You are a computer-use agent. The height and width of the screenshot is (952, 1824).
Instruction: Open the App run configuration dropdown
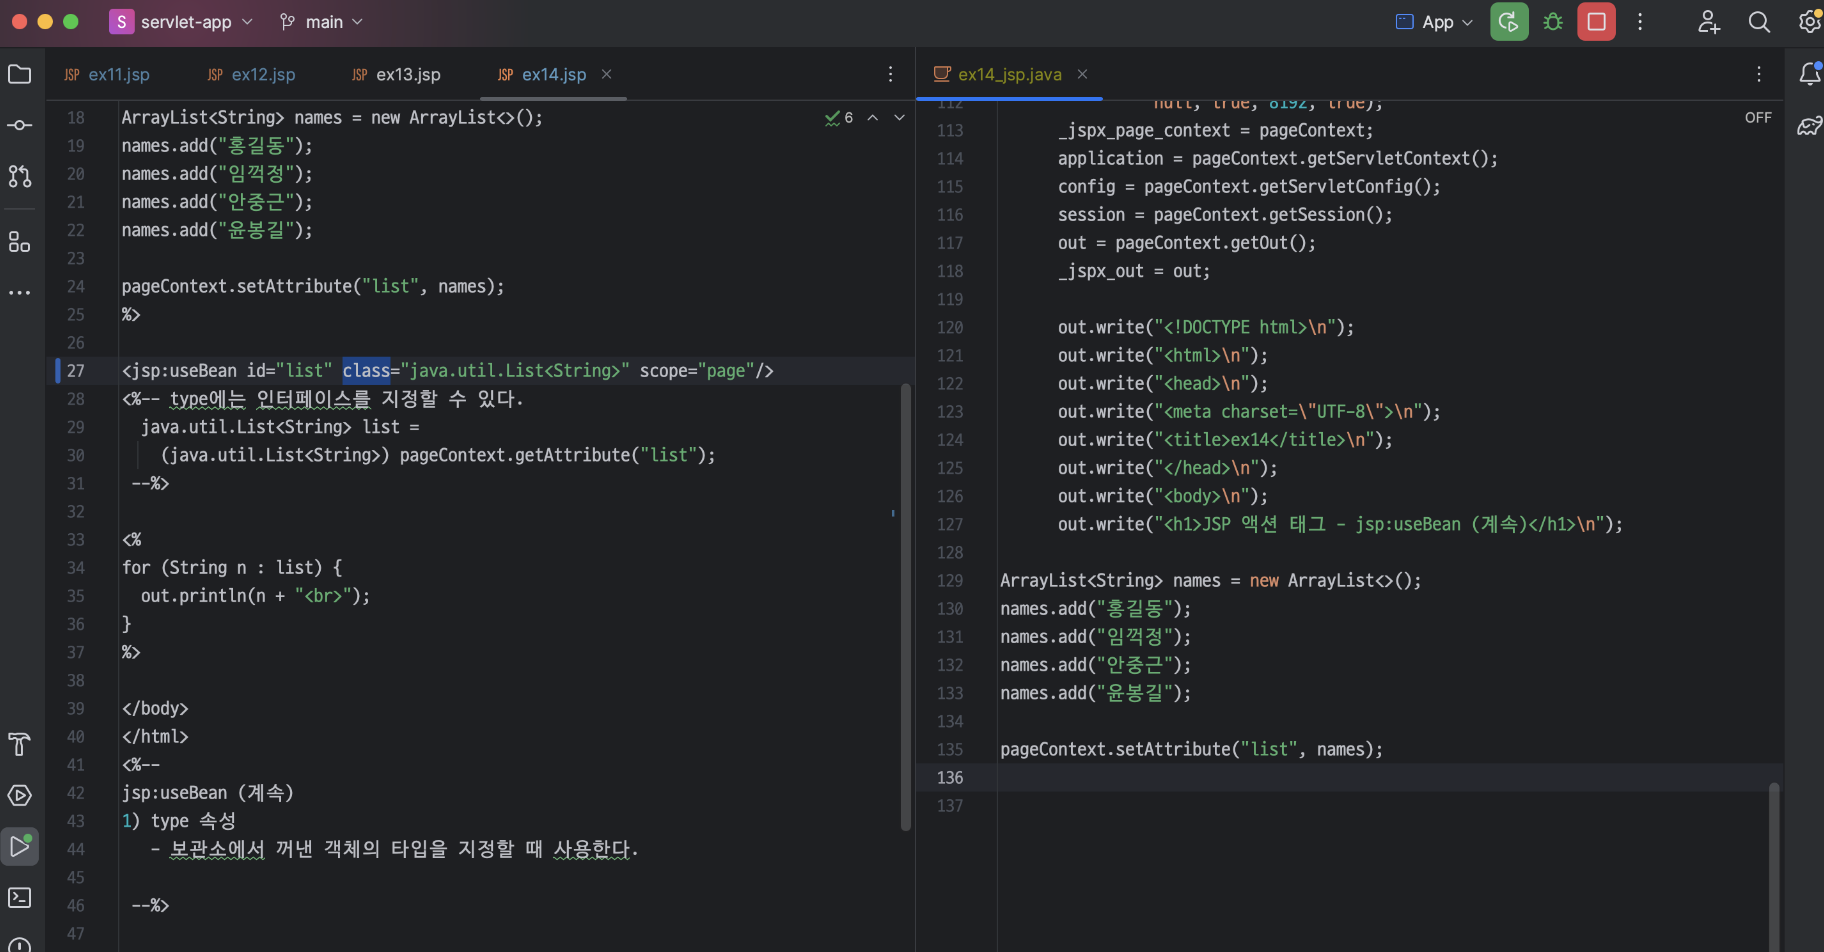pyautogui.click(x=1434, y=22)
